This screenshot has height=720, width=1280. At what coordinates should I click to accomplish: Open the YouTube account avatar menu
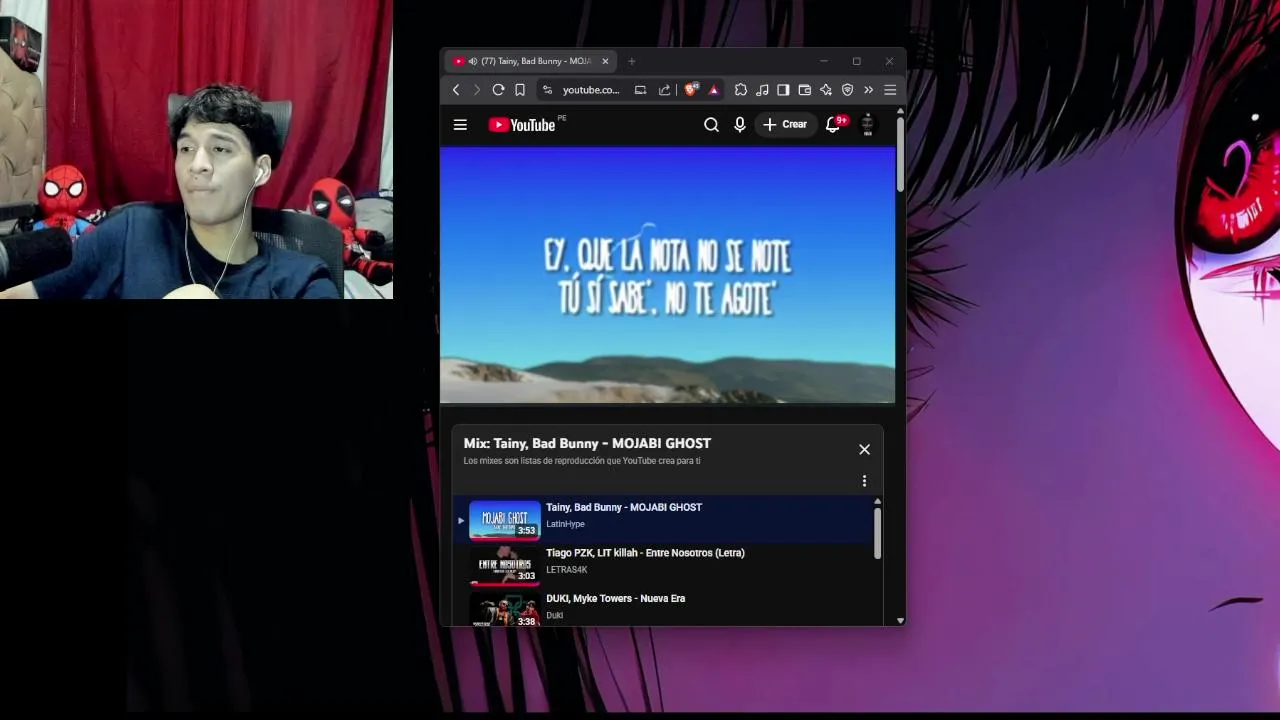coord(867,125)
